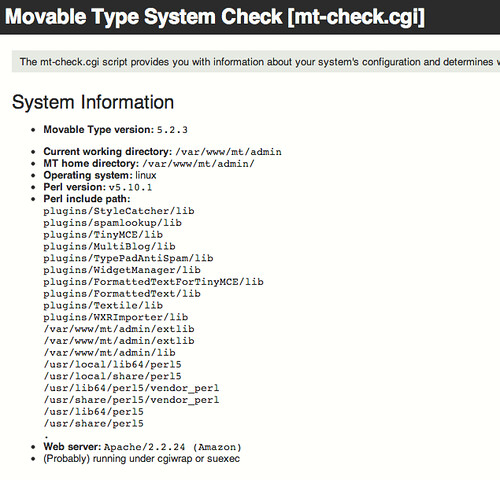The width and height of the screenshot is (500, 480).
Task: Click plugins/spamlookup/lib path
Action: (x=112, y=223)
